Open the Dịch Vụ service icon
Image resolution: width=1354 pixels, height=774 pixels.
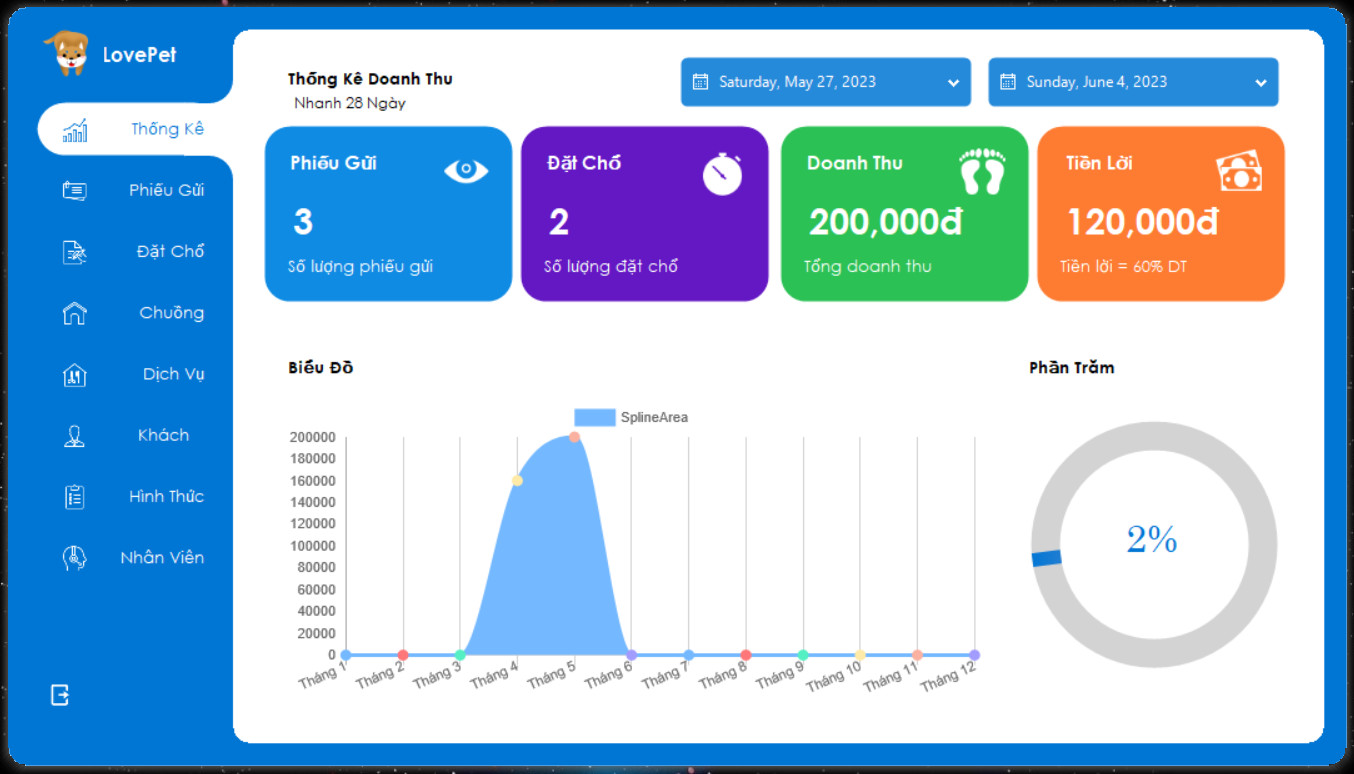(x=75, y=375)
